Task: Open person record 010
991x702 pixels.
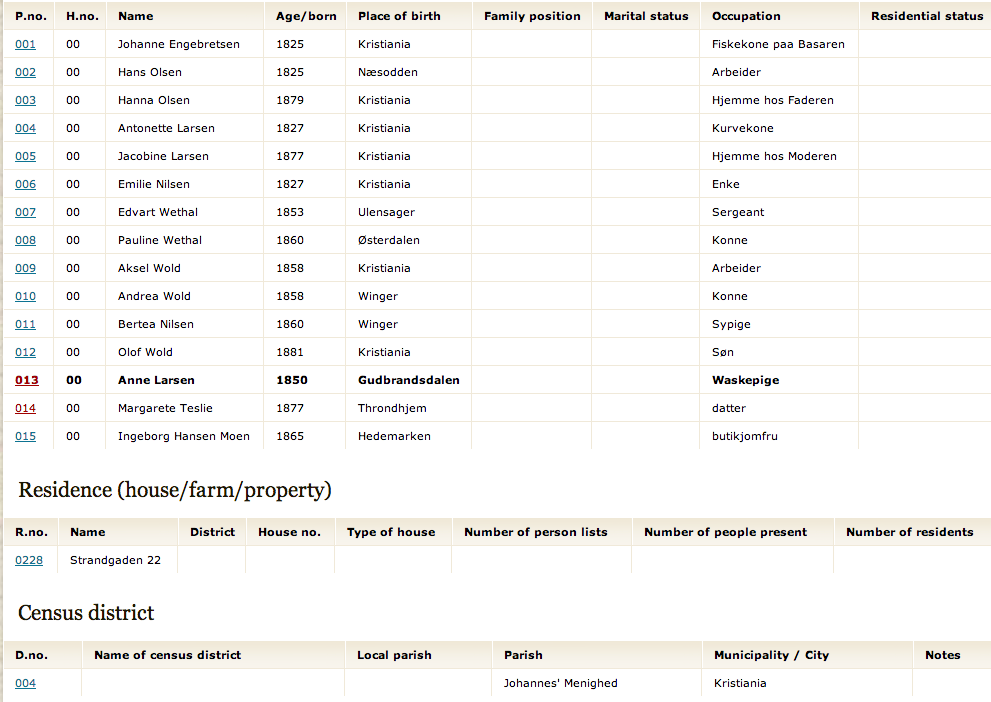Action: (x=25, y=296)
